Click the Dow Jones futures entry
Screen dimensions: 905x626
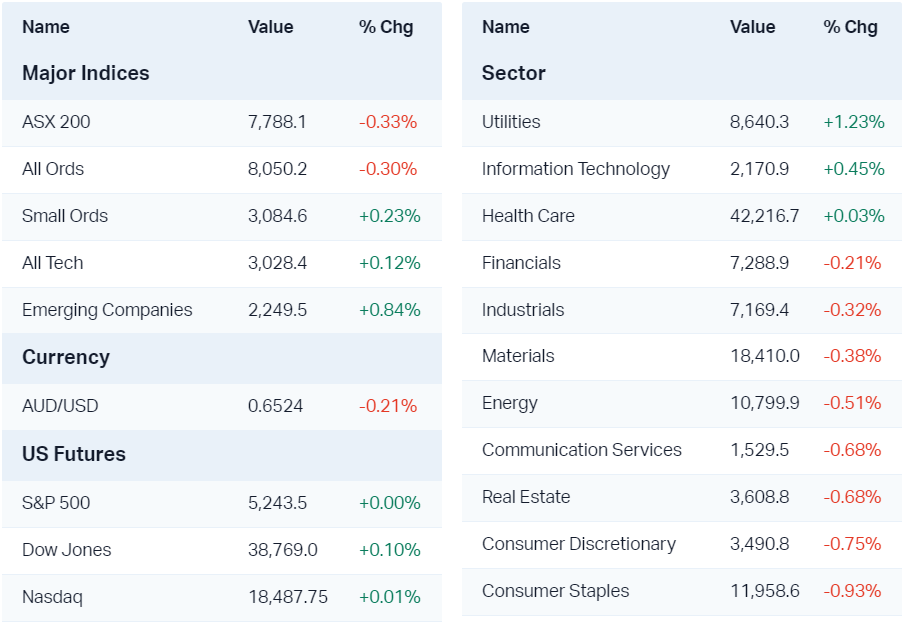(67, 550)
